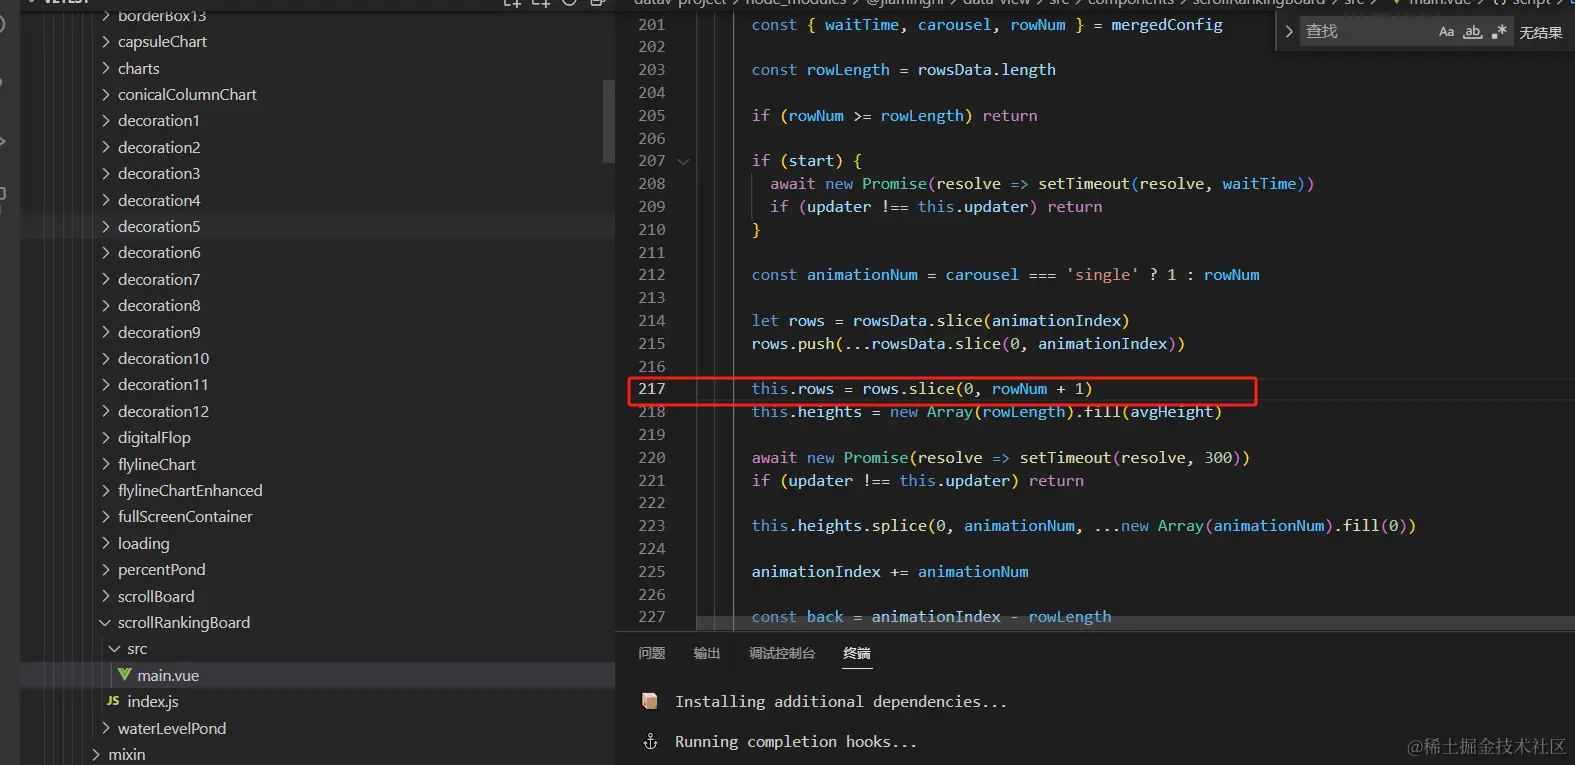
Task: Select the decoration10 folder row
Action: [317, 358]
